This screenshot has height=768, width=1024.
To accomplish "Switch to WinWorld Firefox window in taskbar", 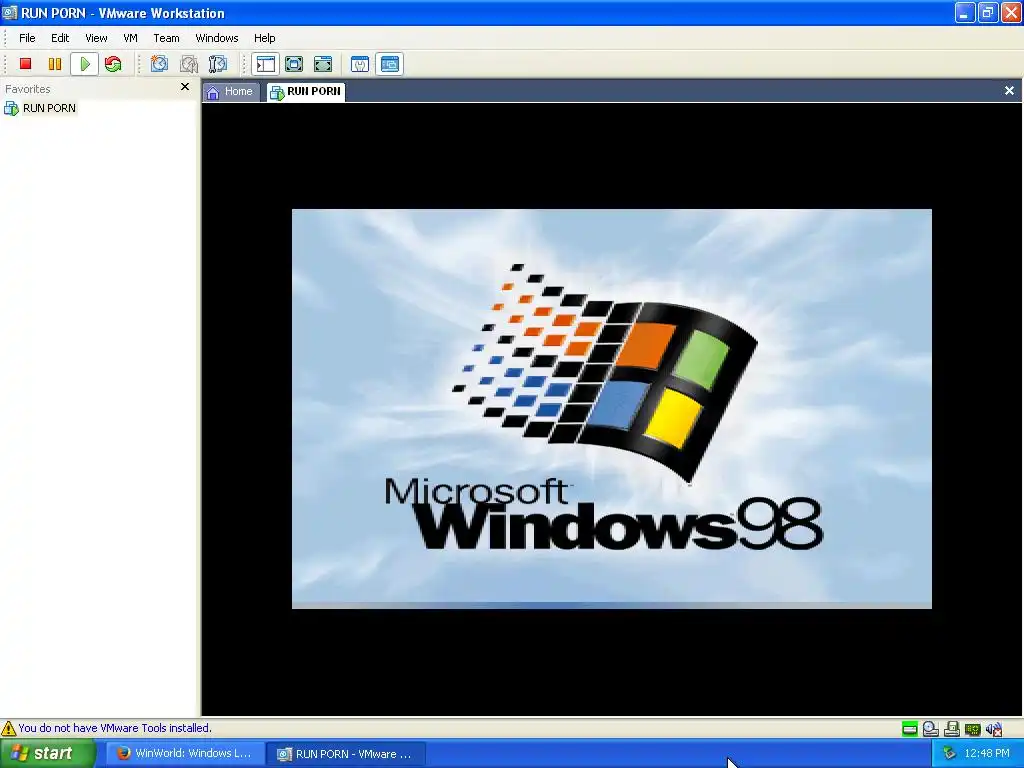I will tap(185, 754).
